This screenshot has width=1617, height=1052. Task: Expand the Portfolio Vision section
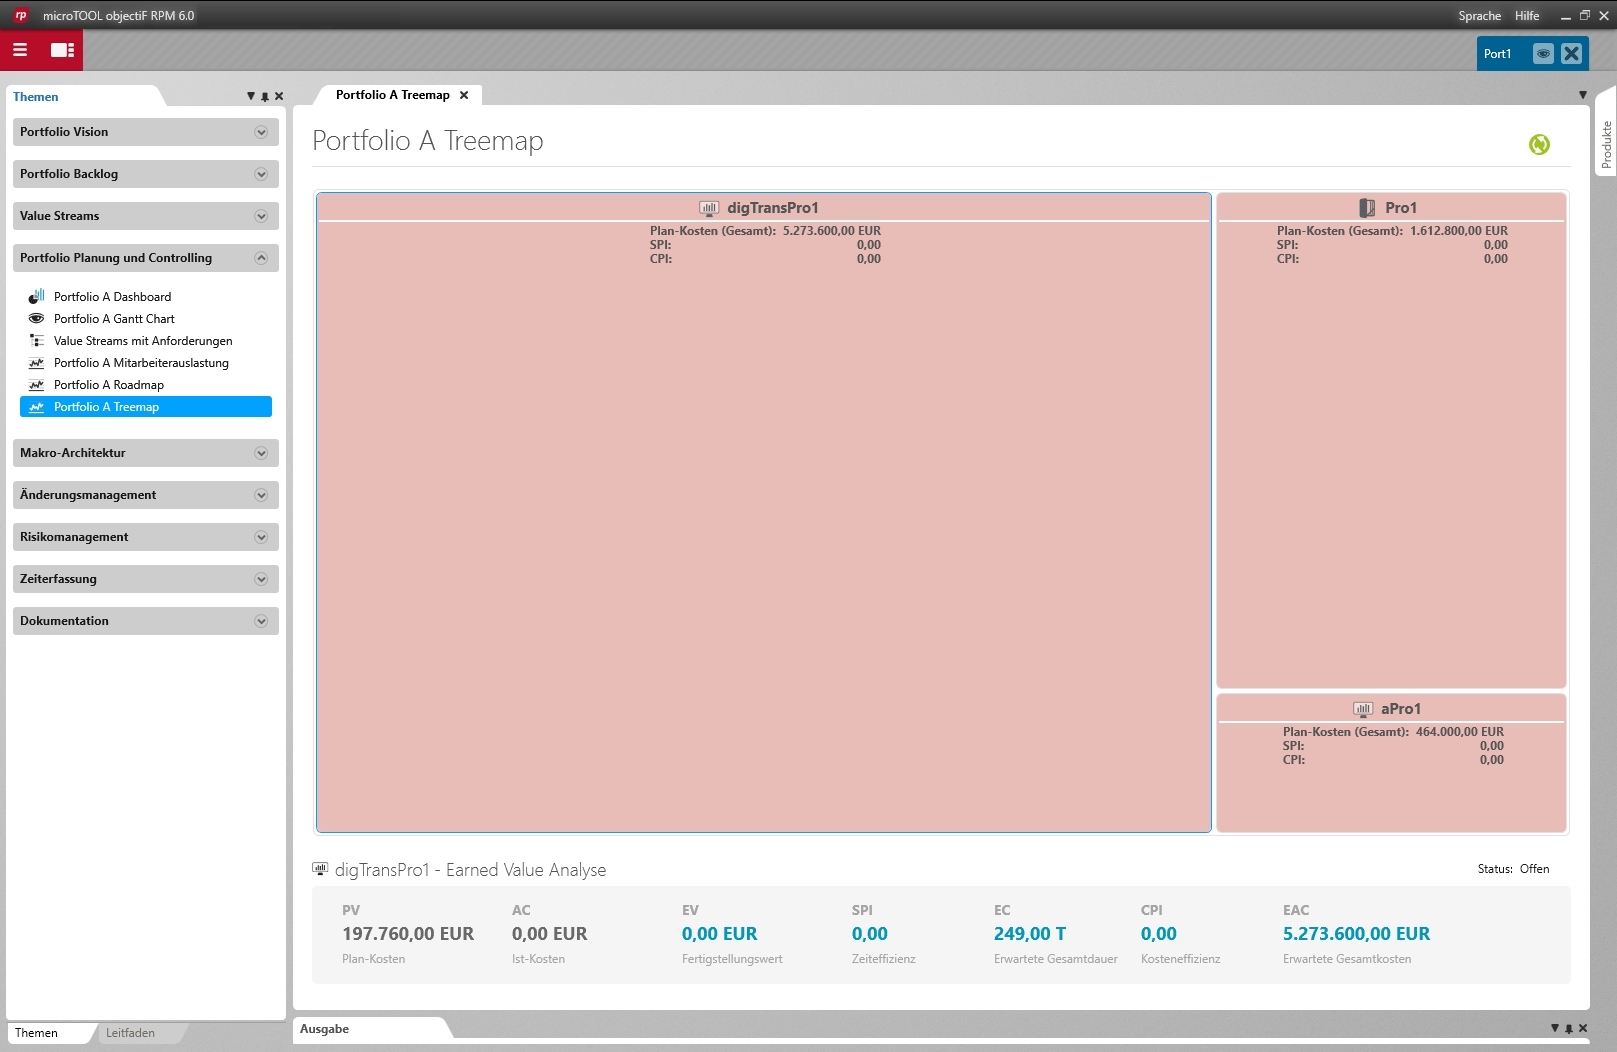[x=261, y=132]
